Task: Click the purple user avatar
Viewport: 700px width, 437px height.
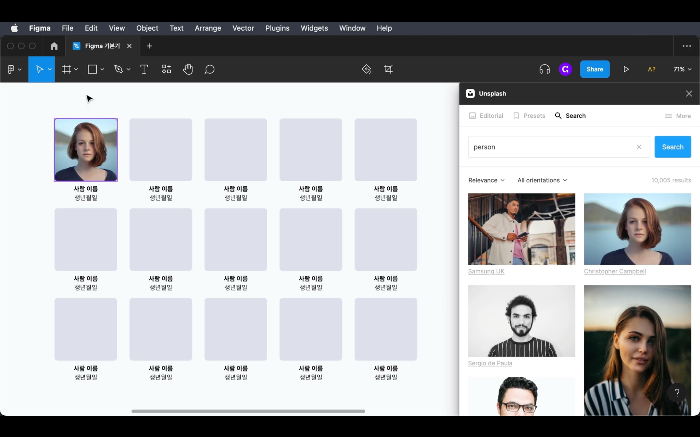Action: pos(566,69)
